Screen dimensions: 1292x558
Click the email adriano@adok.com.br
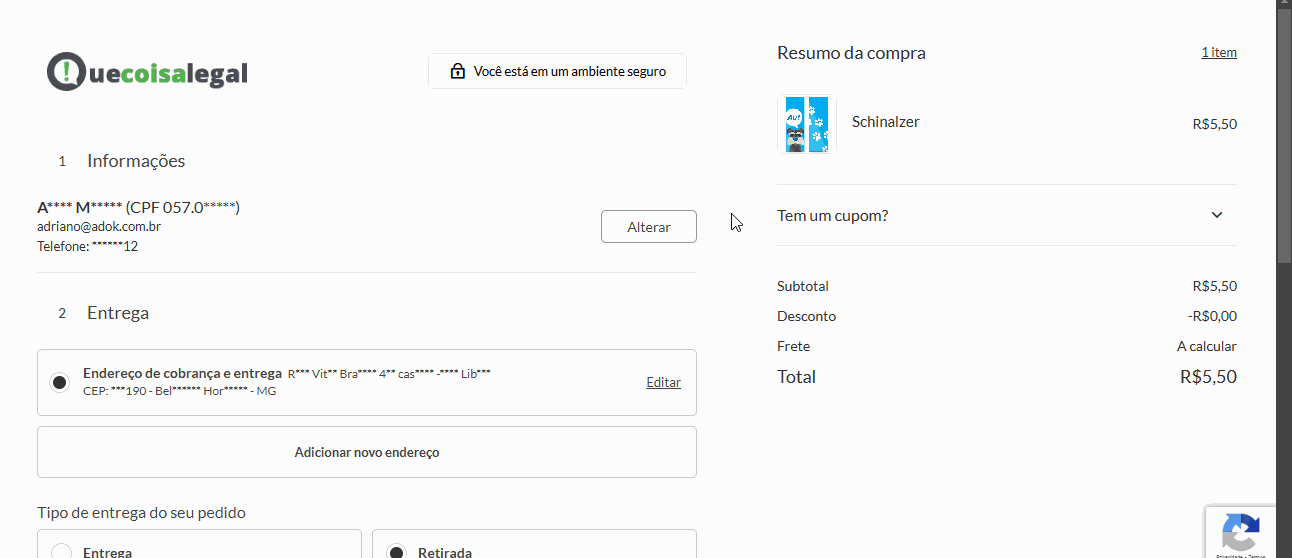pyautogui.click(x=99, y=227)
